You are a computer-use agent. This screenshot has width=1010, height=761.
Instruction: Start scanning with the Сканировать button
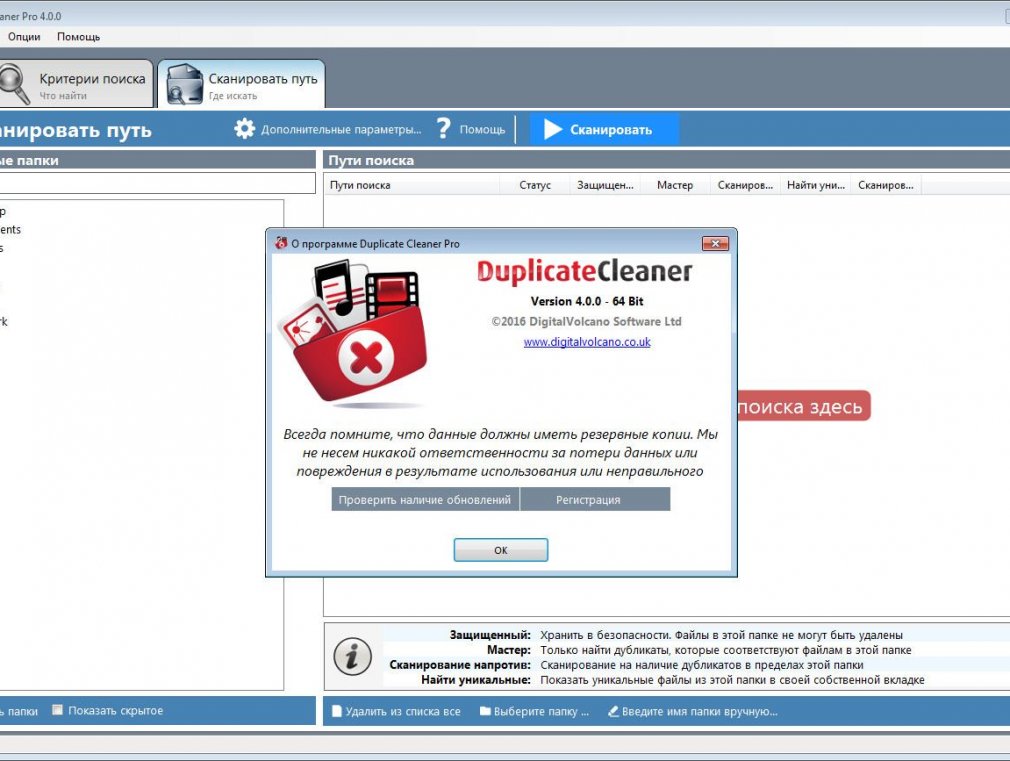[x=604, y=130]
